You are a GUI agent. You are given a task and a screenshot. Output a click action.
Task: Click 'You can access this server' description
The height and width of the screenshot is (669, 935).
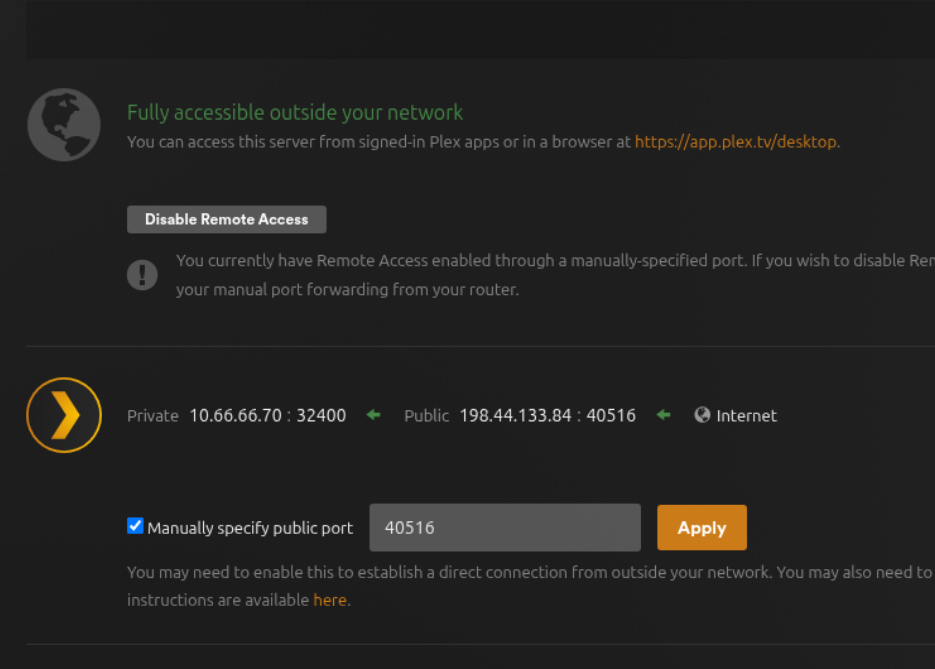tap(484, 142)
